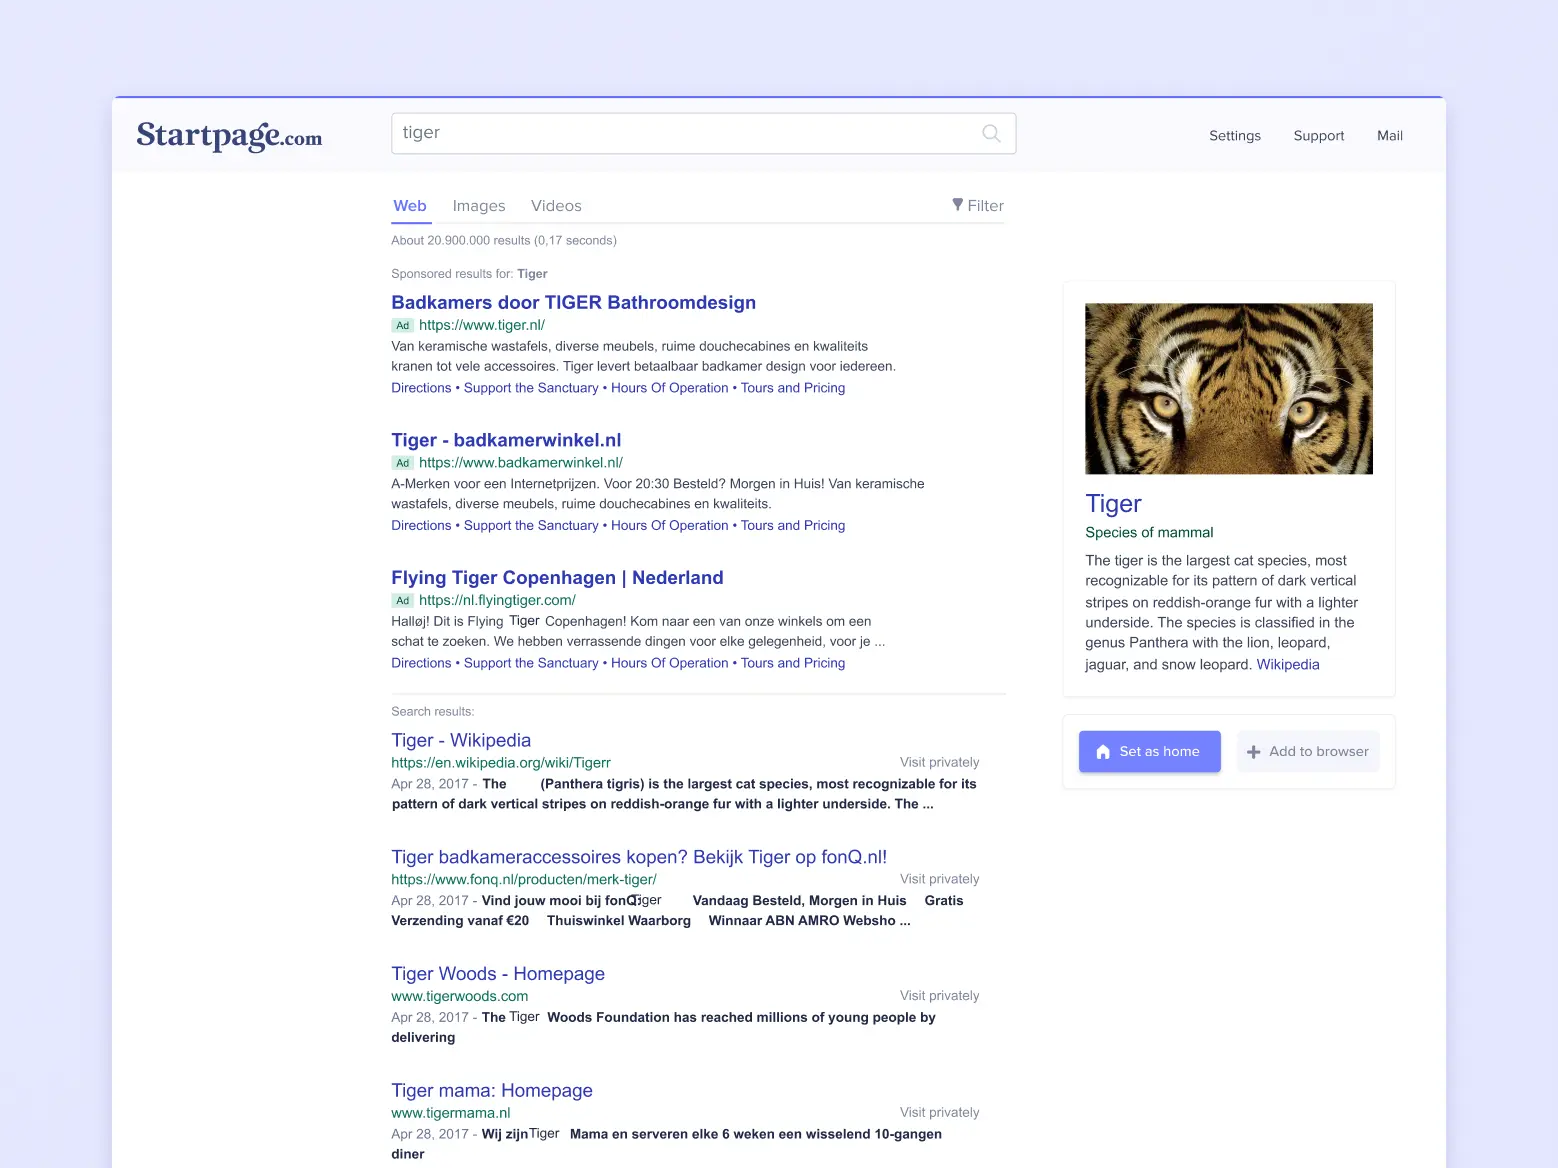The image size is (1558, 1168).
Task: Click Tours and Pricing under Flying Tiger ad
Action: click(x=793, y=663)
